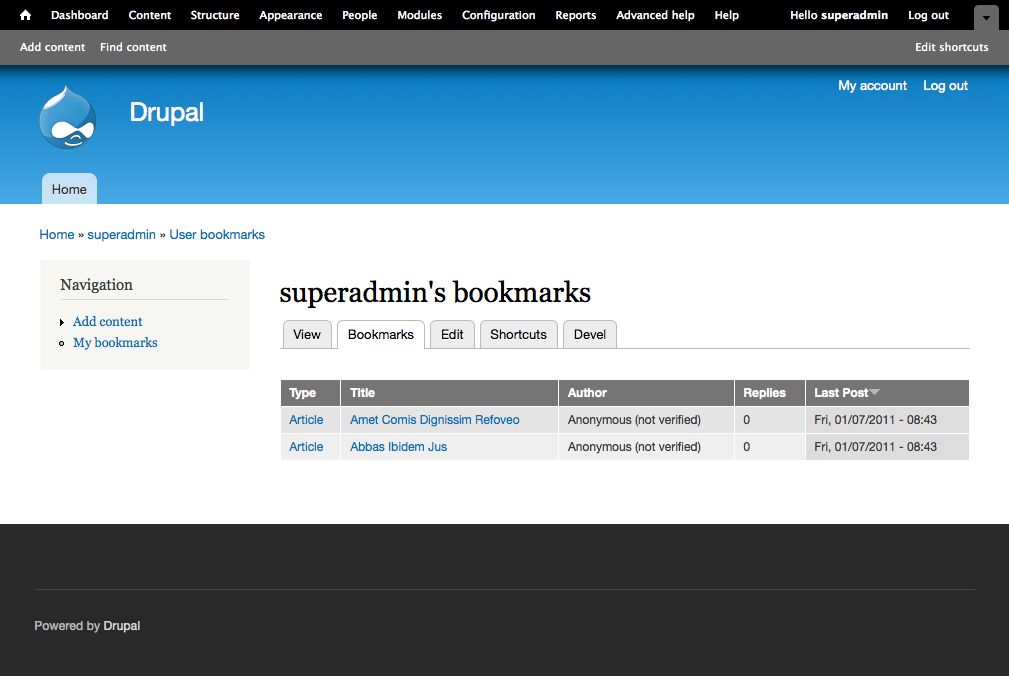
Task: Switch to the Shortcuts tab
Action: [x=519, y=334]
